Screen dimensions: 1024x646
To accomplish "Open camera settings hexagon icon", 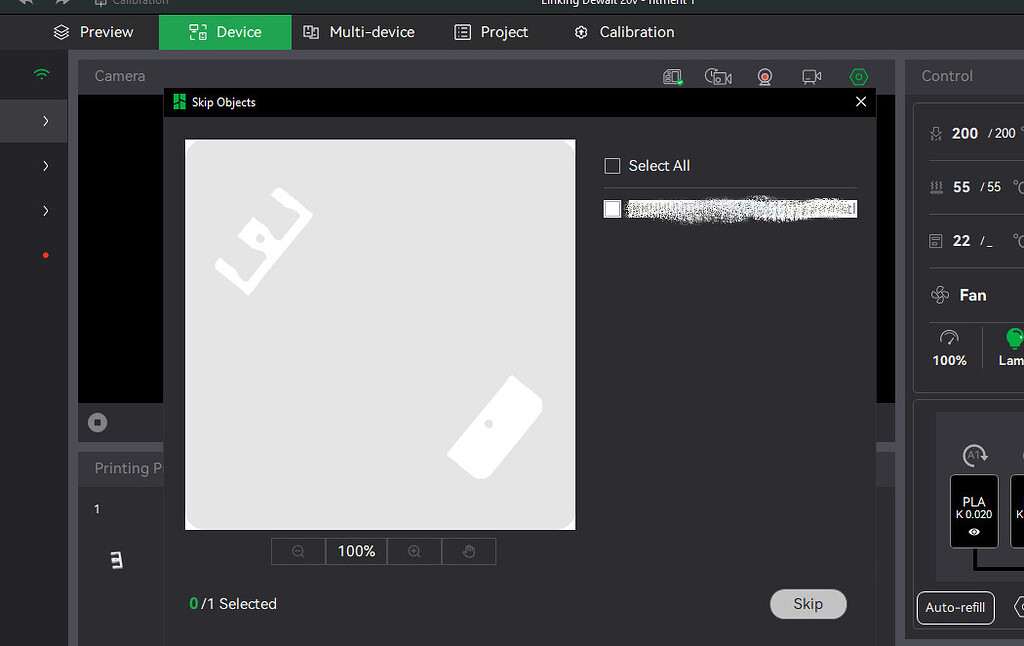I will click(859, 77).
